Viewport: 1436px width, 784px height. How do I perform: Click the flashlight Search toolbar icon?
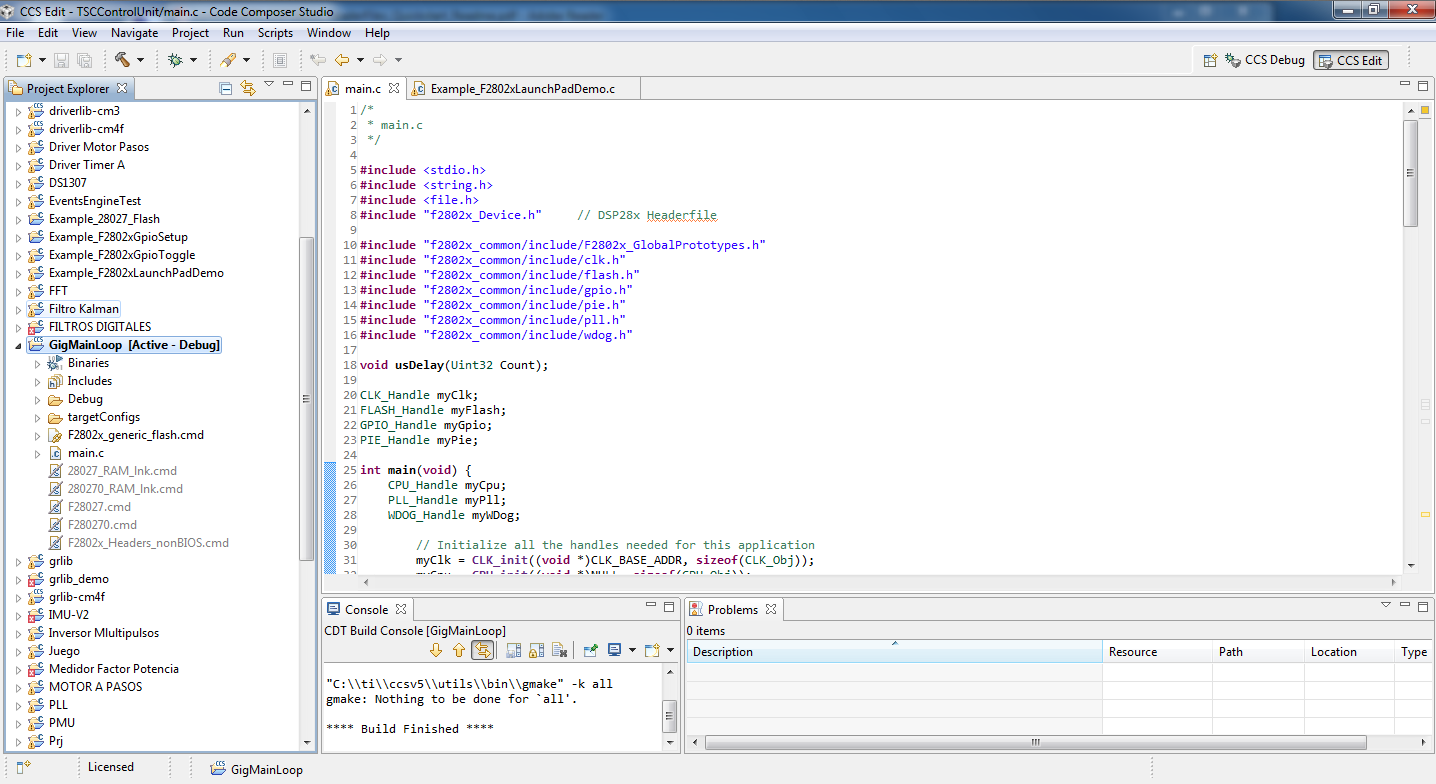[x=228, y=60]
